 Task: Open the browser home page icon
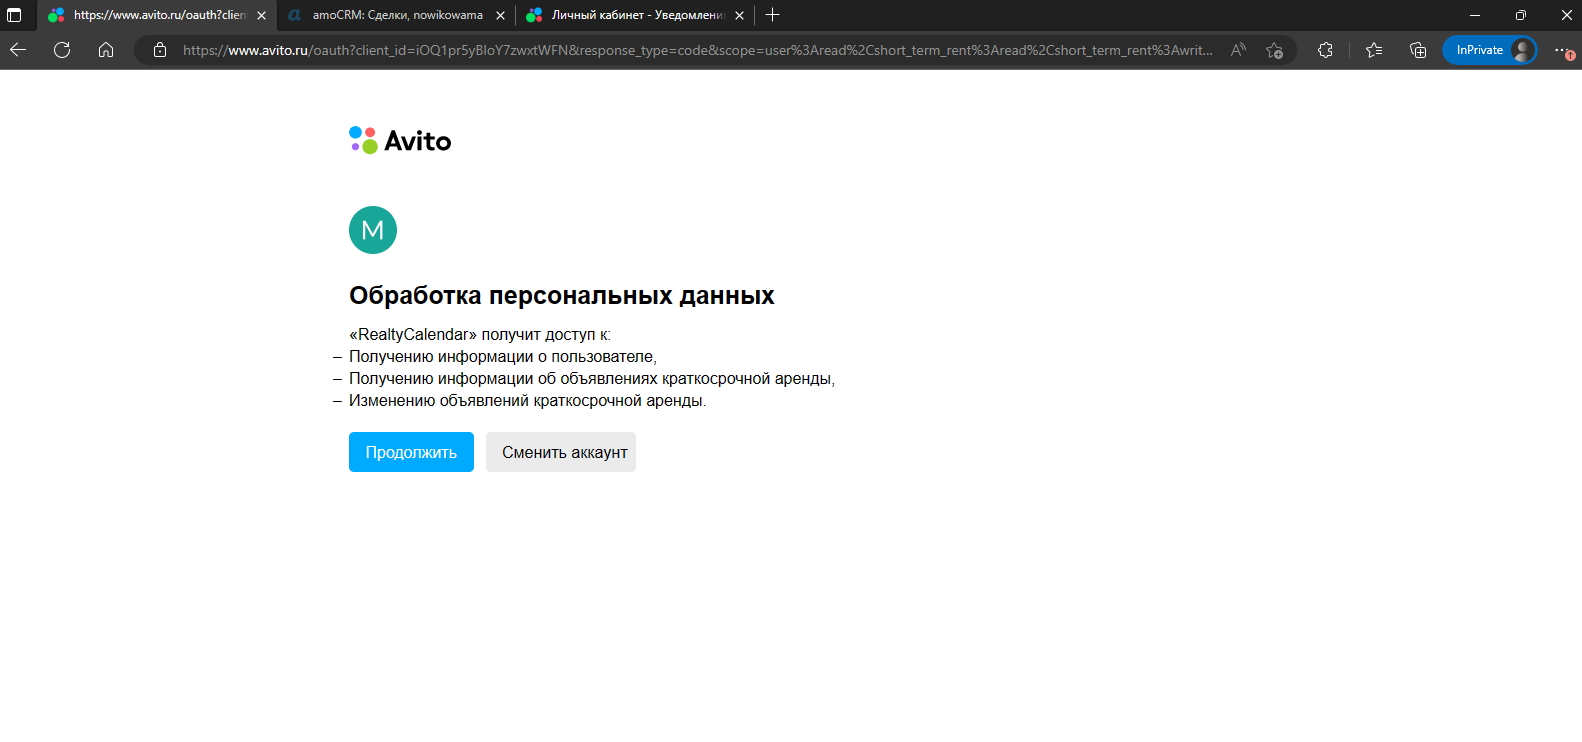tap(106, 50)
